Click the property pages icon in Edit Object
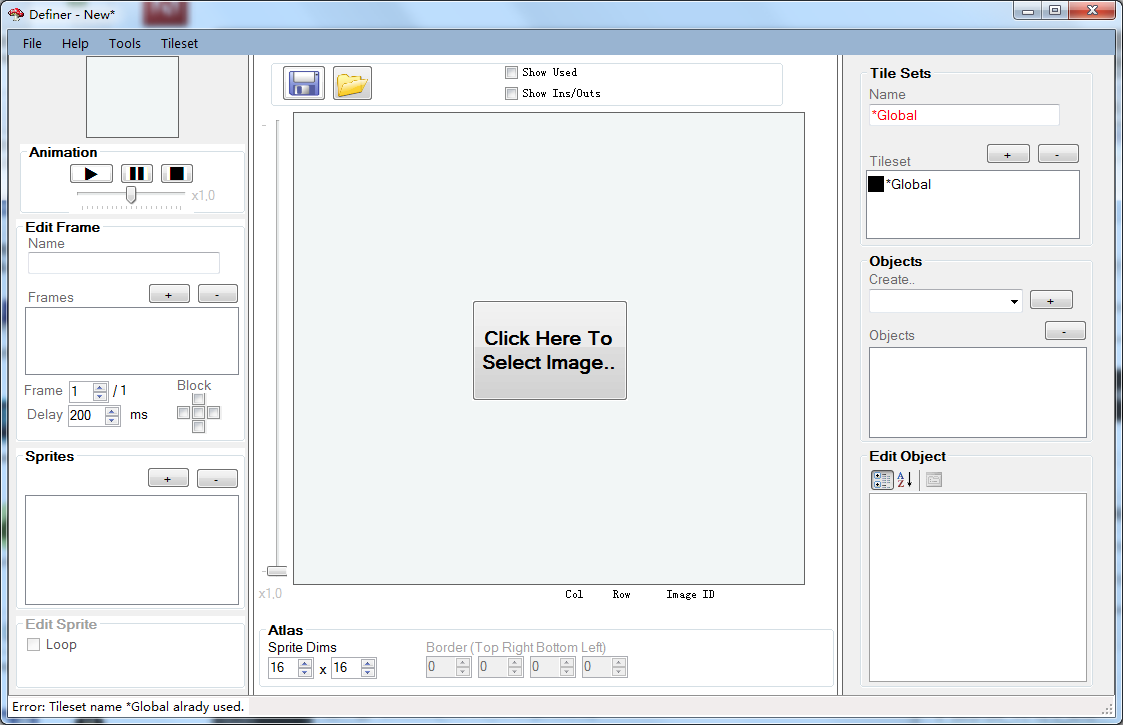 click(933, 480)
